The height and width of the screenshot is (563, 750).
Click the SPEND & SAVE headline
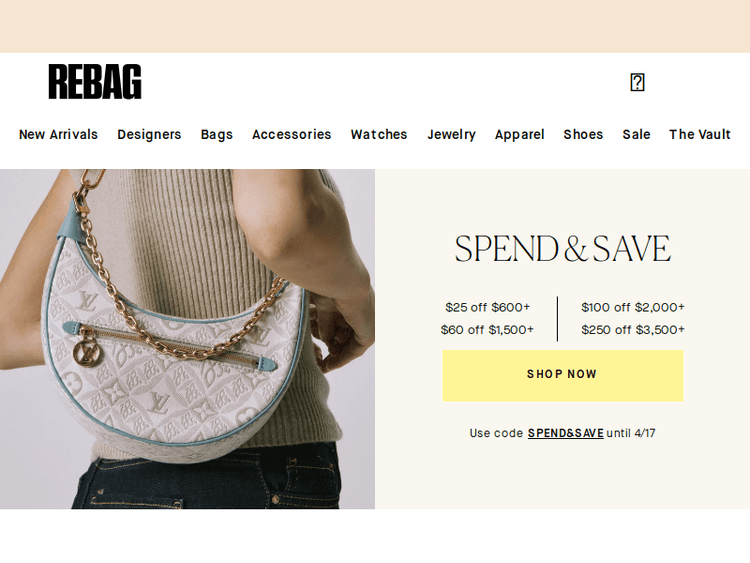click(x=562, y=248)
